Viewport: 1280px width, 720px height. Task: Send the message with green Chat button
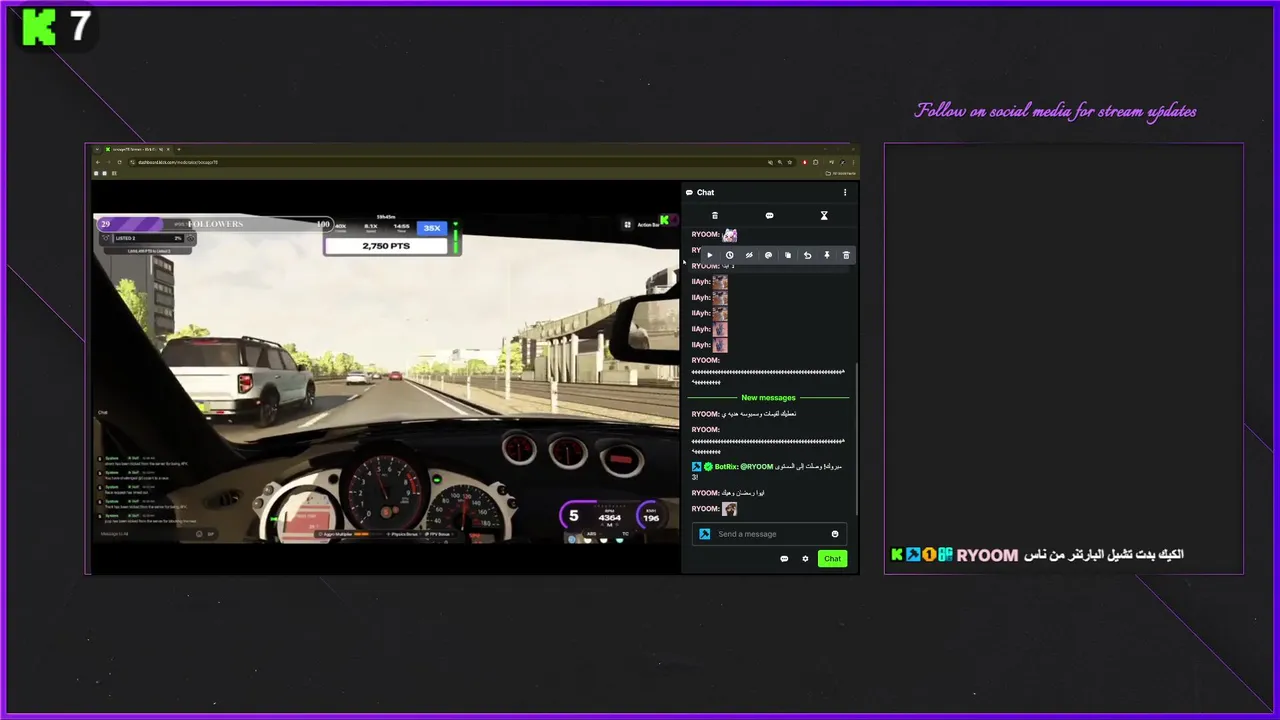coord(832,559)
